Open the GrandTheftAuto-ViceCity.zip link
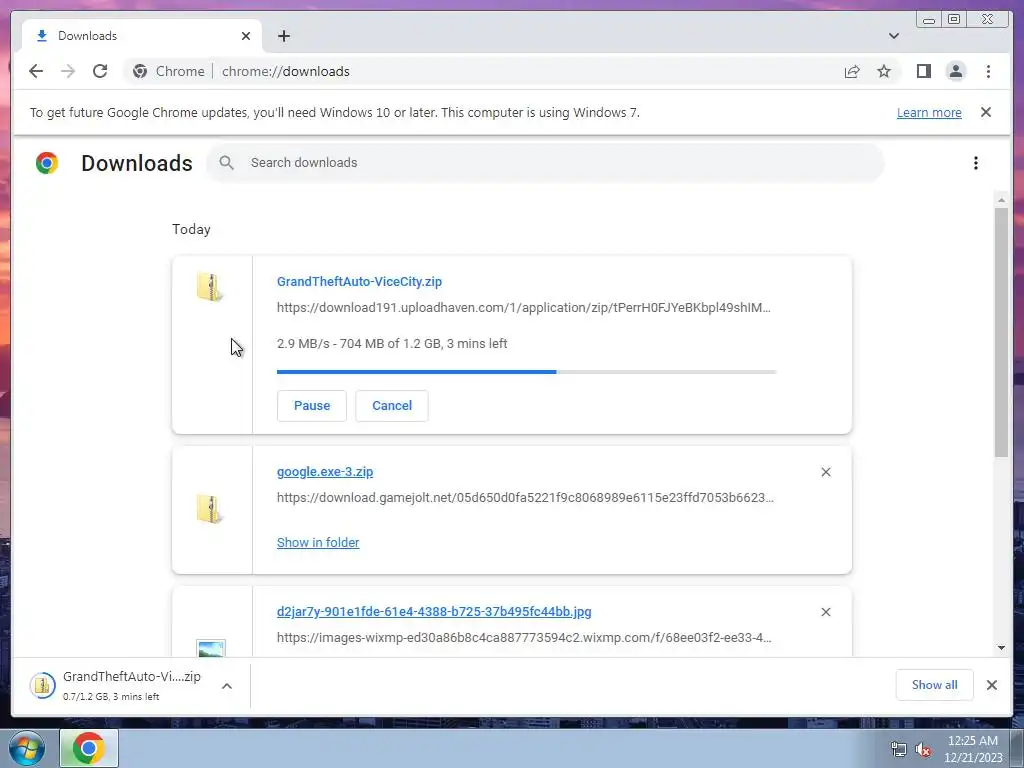This screenshot has width=1024, height=768. [359, 281]
